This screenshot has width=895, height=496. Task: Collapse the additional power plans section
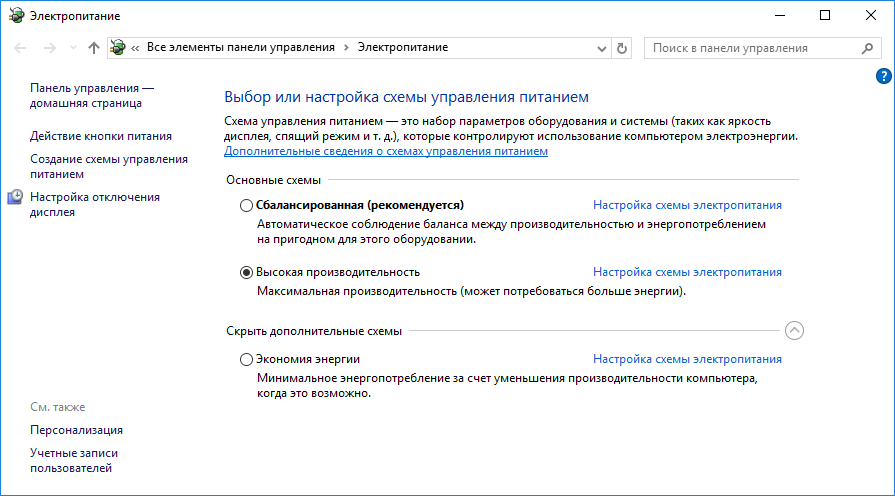pos(795,330)
